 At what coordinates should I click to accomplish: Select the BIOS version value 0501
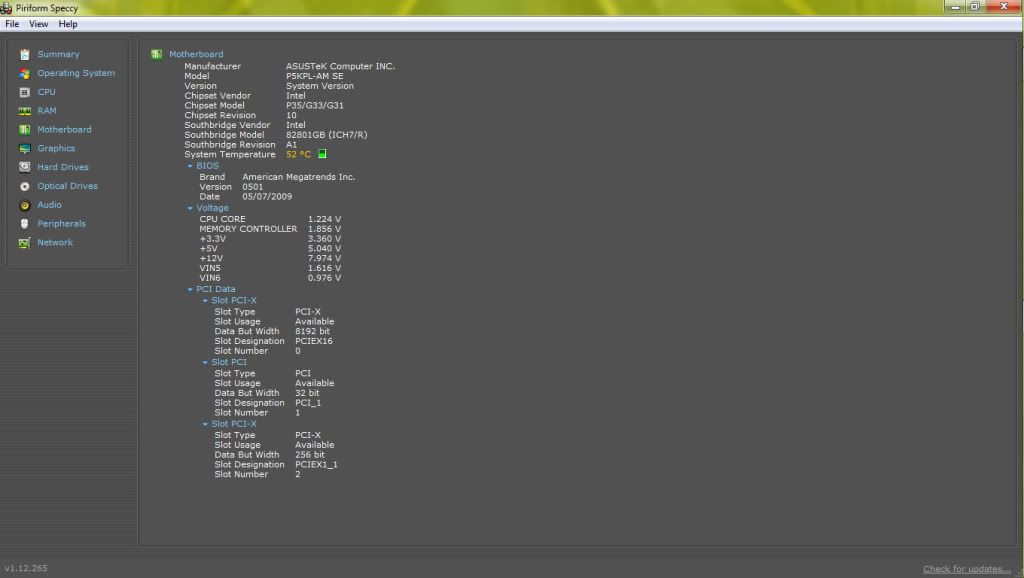pyautogui.click(x=253, y=187)
